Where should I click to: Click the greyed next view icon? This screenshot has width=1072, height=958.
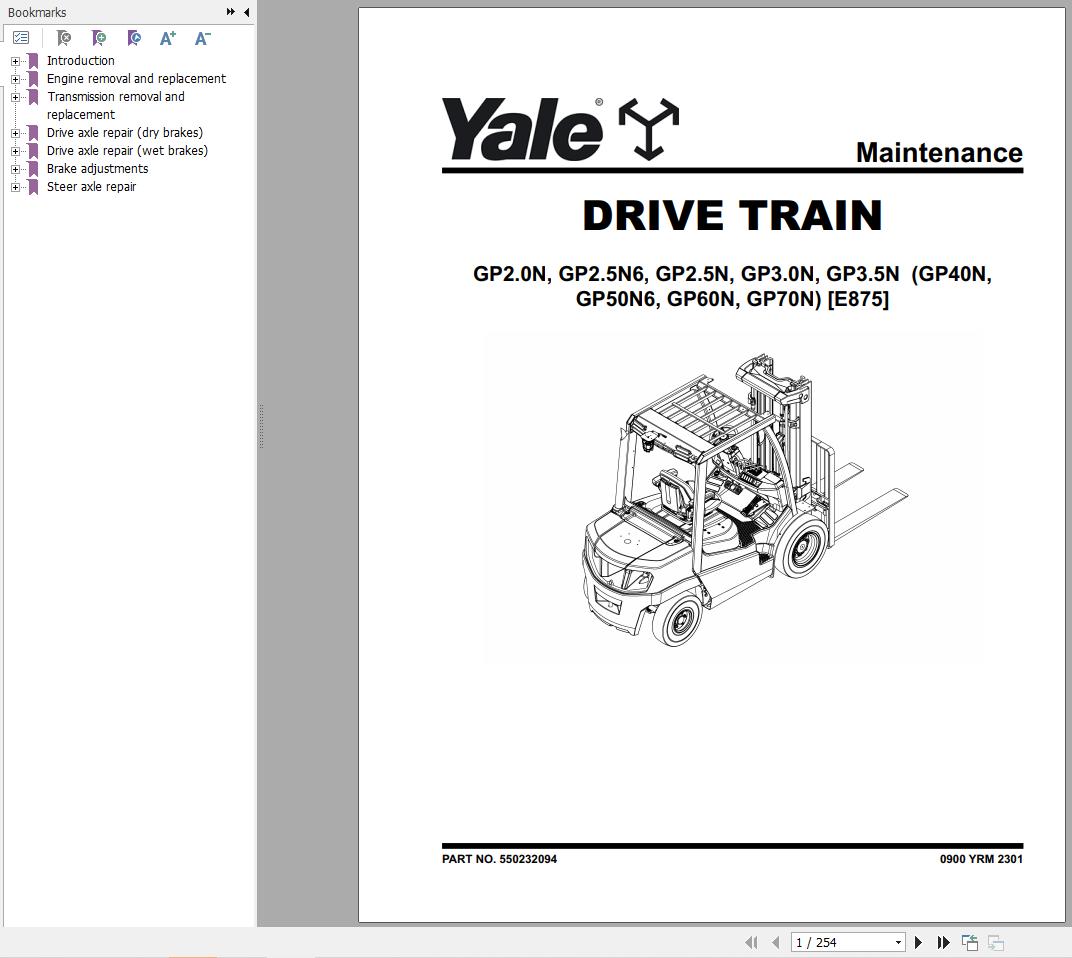996,943
